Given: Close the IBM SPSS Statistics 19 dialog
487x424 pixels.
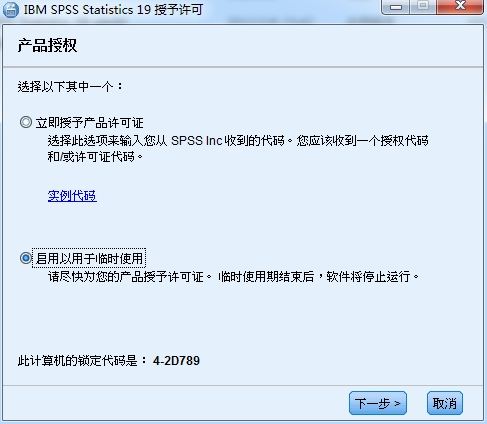Looking at the screenshot, I should tap(460, 7).
